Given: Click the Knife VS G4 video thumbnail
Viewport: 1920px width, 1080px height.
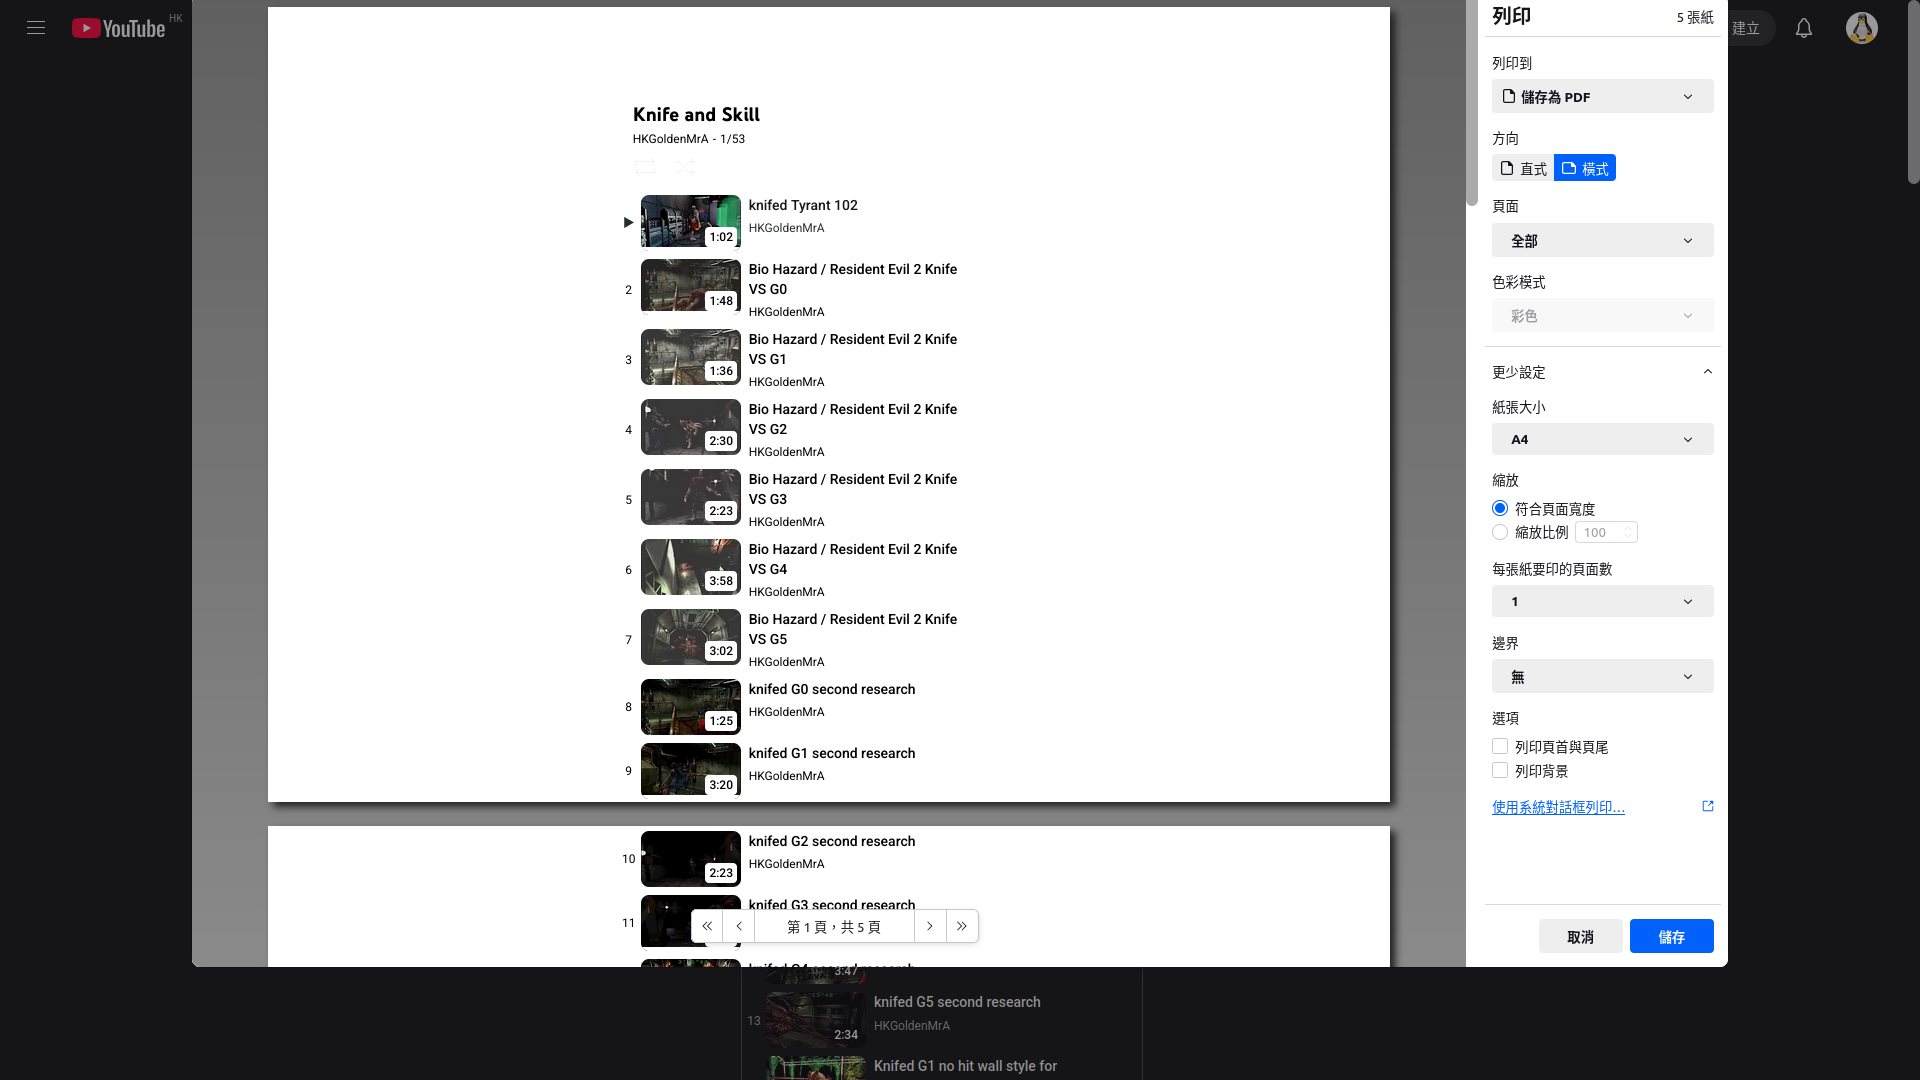Looking at the screenshot, I should 691,567.
